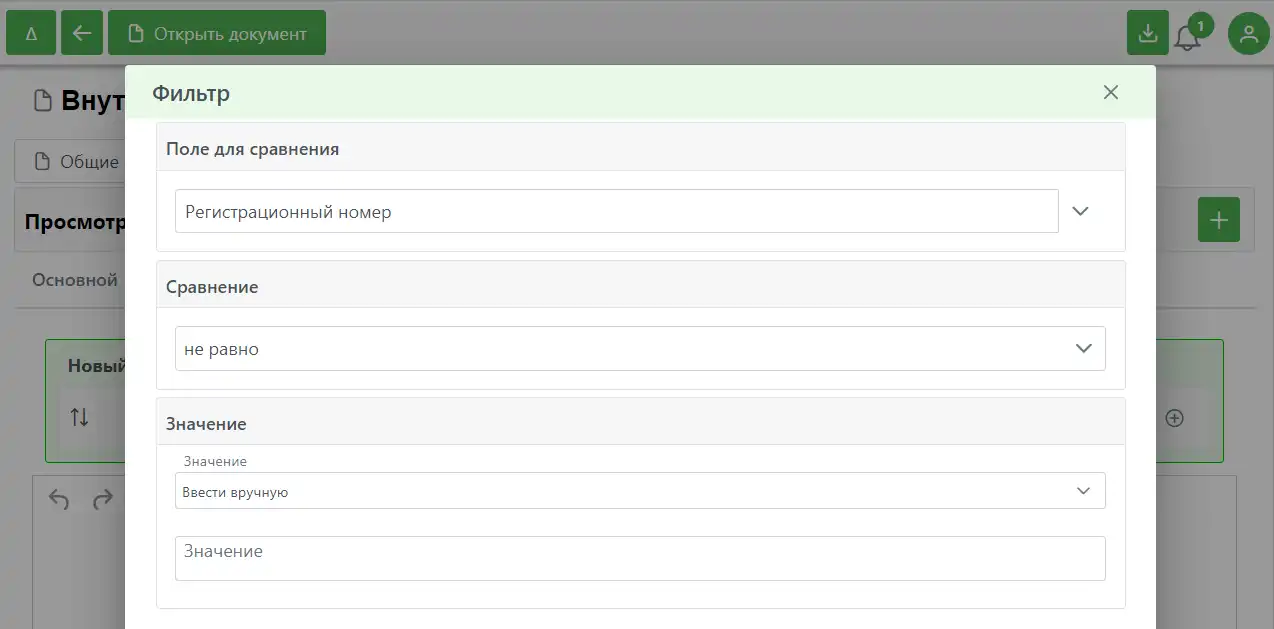Select the Основной tab in the background
This screenshot has height=629, width=1274.
[x=75, y=280]
